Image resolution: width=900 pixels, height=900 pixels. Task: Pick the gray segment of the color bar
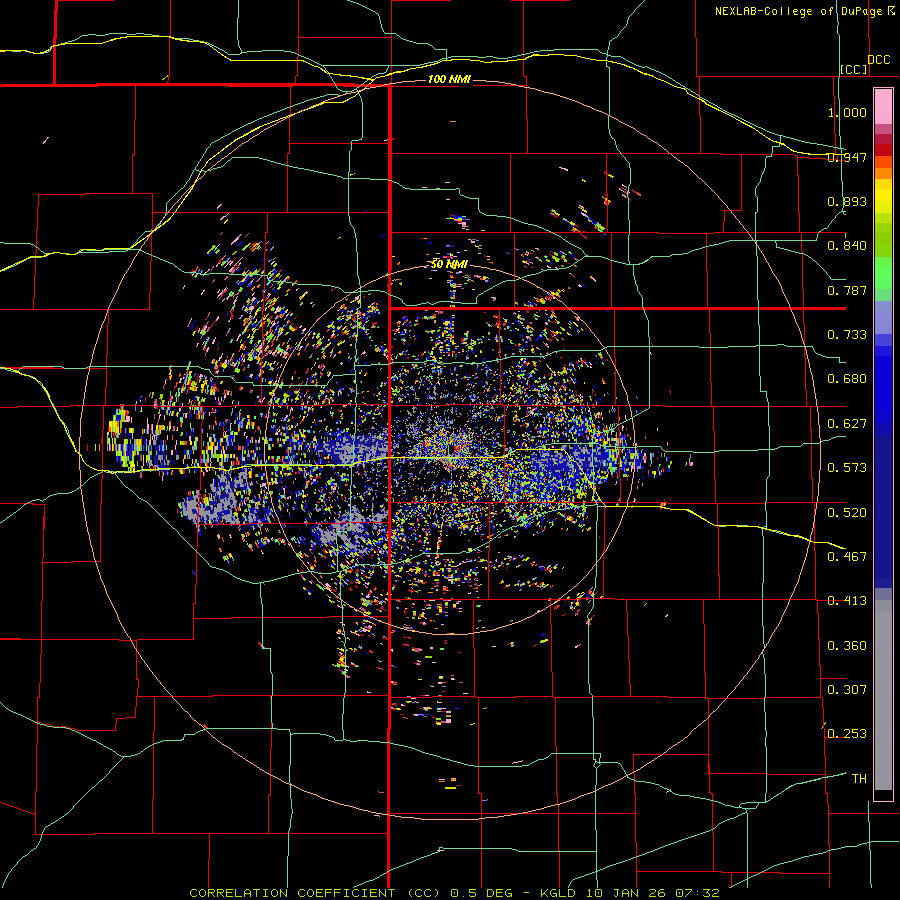tap(883, 695)
